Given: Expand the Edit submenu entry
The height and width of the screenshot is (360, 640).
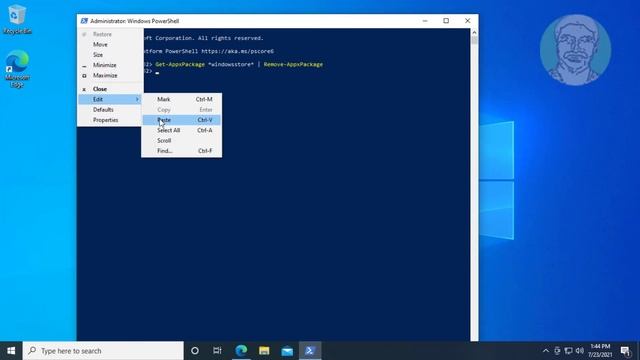Looking at the screenshot, I should [x=110, y=99].
